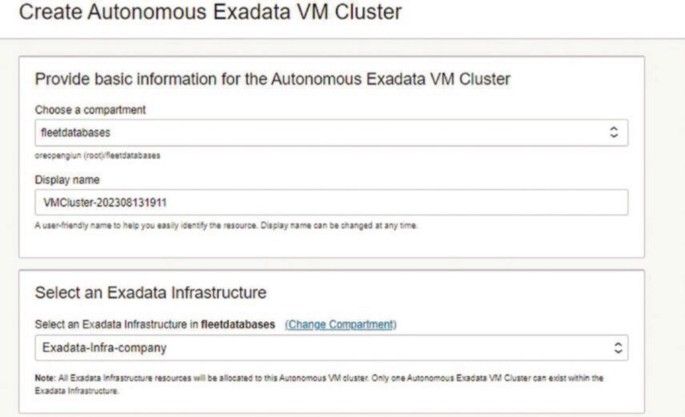
Task: Click the compartment selector up-down arrows icon
Action: [x=614, y=132]
